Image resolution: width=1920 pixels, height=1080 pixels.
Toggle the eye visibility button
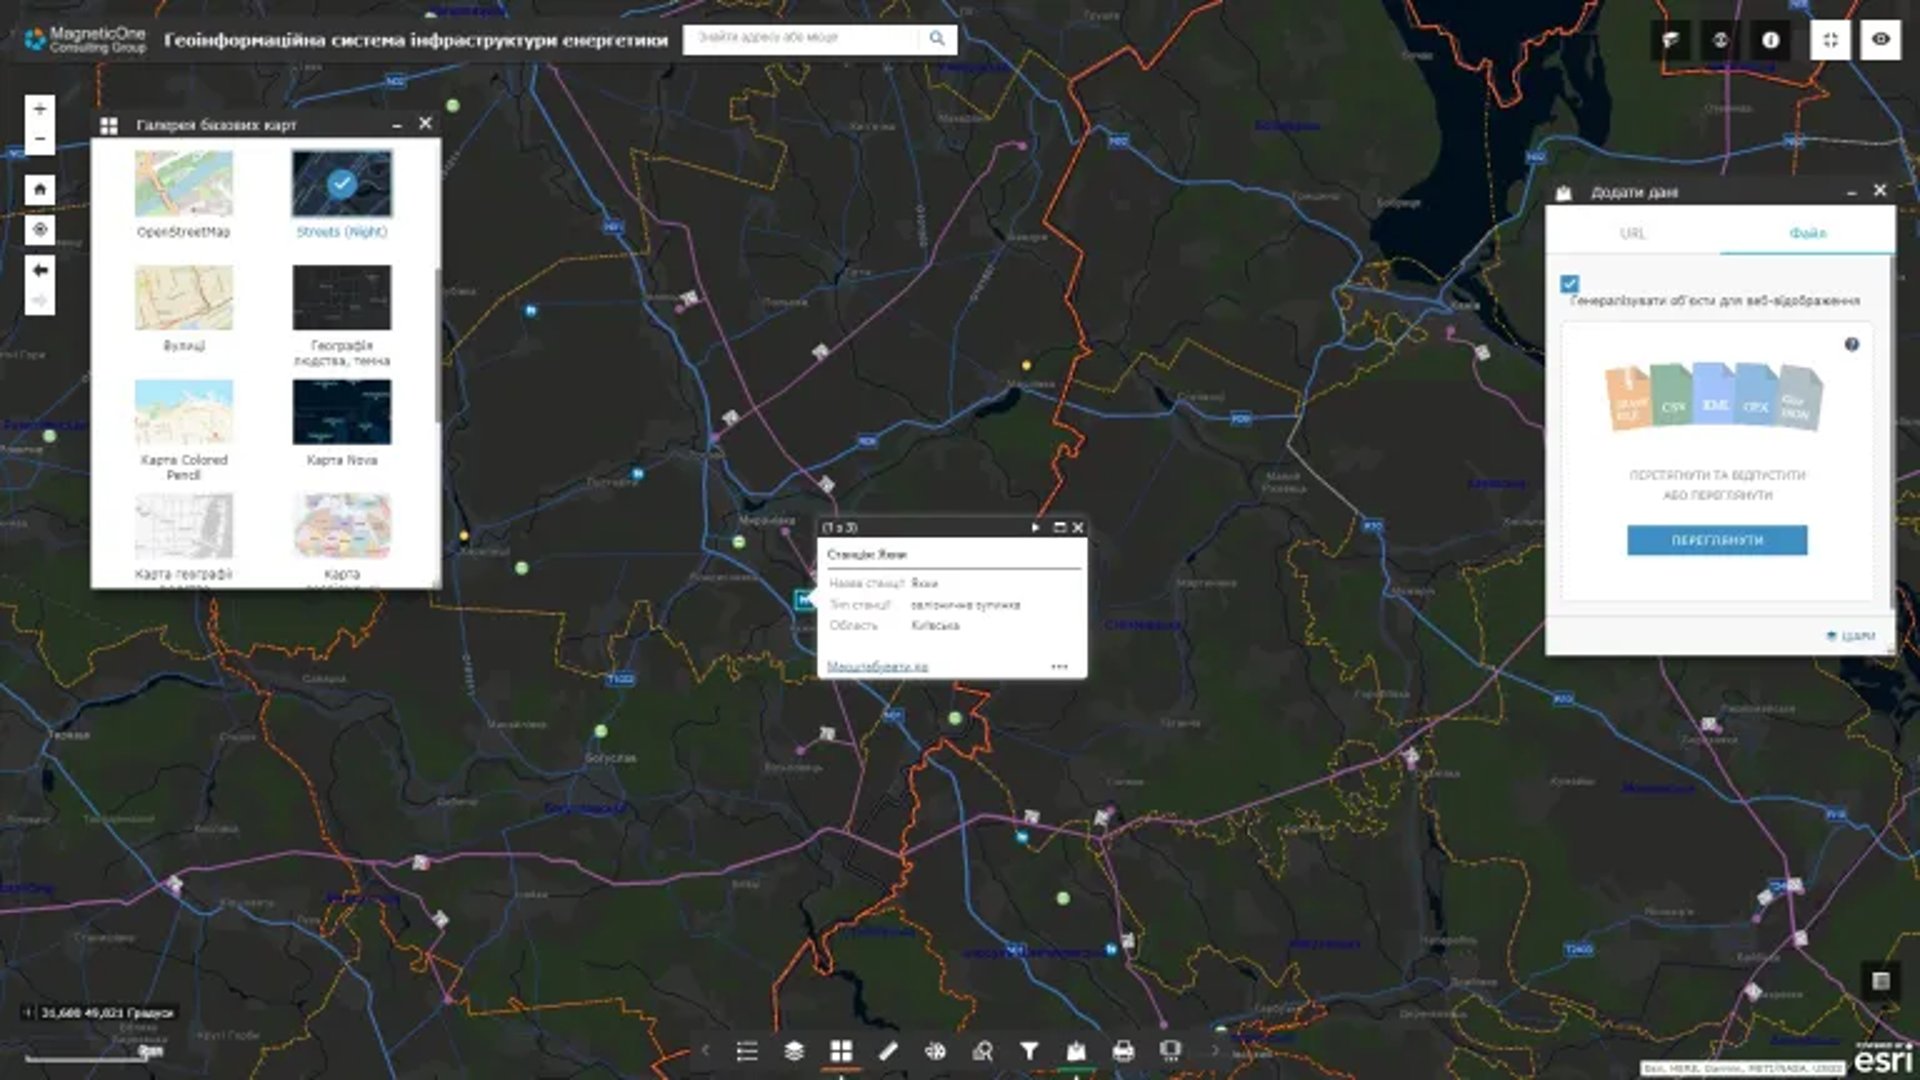(1880, 40)
